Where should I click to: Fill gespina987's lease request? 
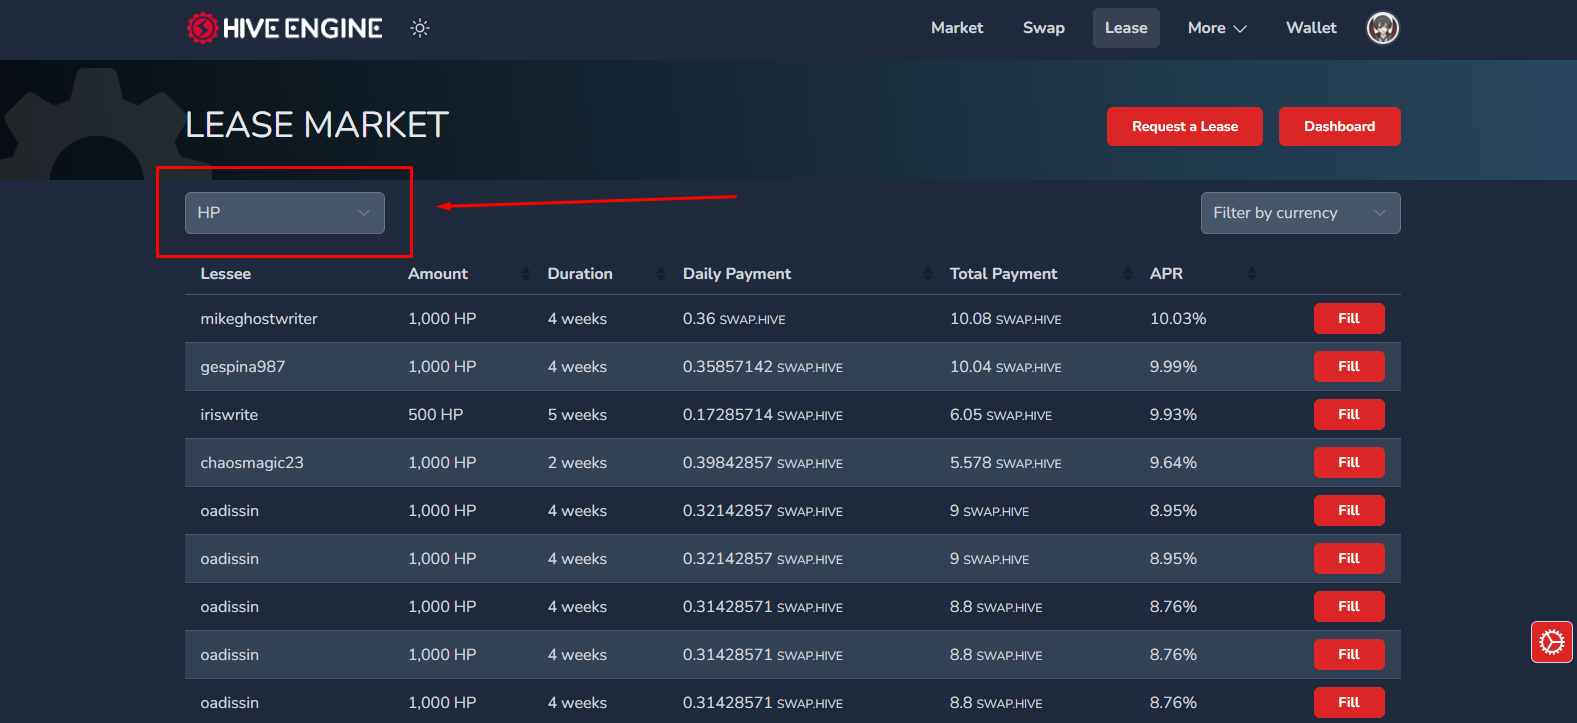coord(1349,367)
